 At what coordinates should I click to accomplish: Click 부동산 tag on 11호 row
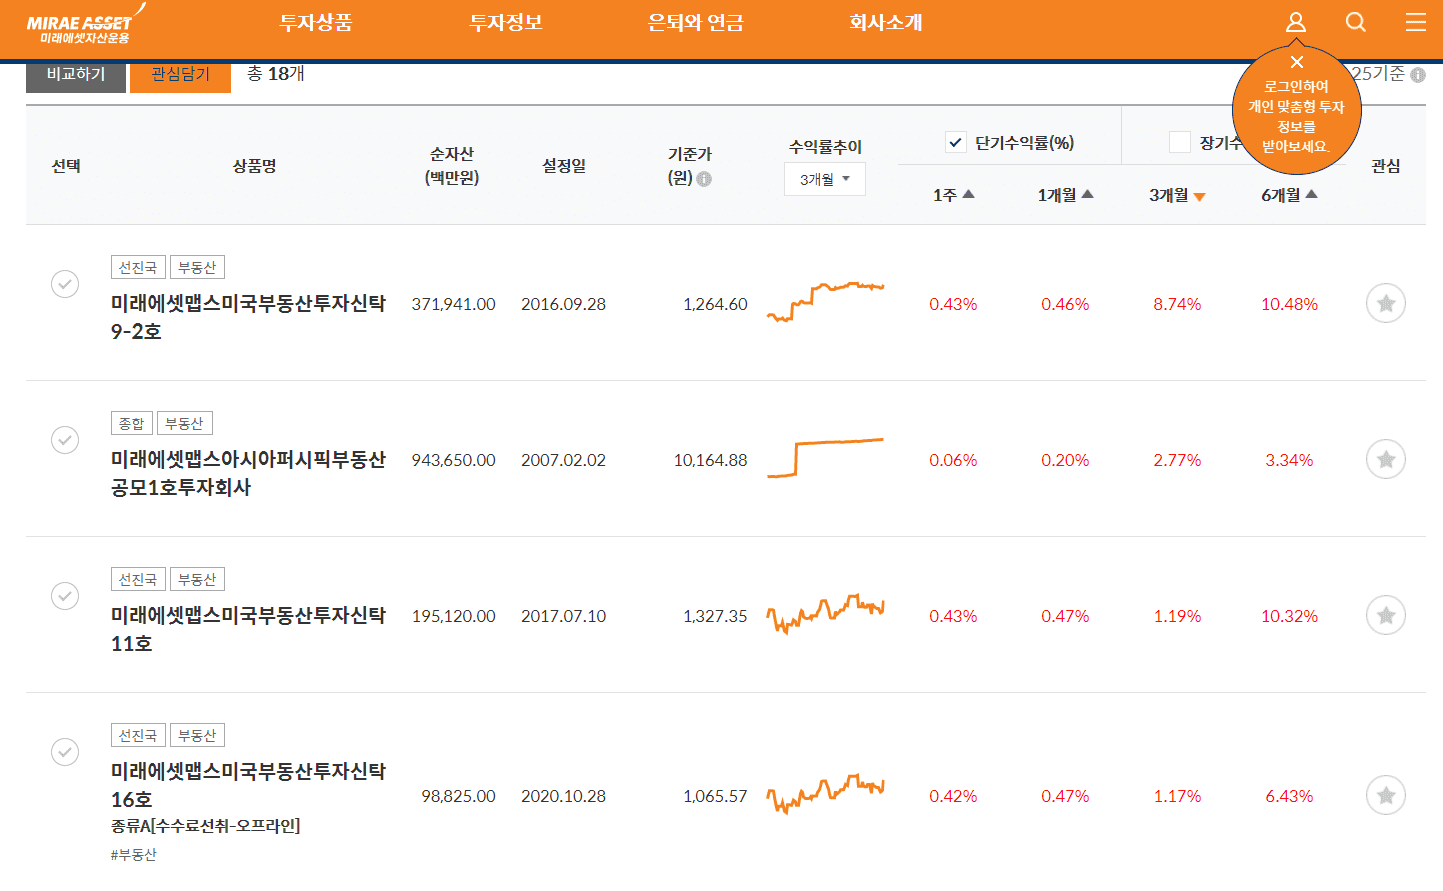(197, 579)
